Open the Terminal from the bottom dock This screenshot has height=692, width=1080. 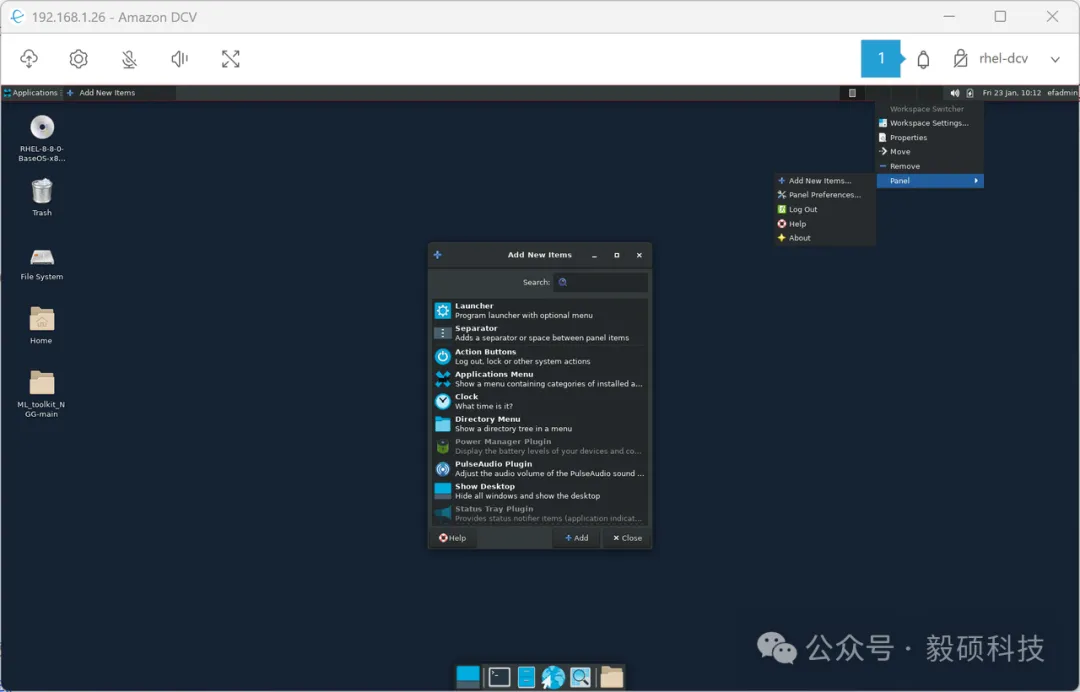click(x=499, y=677)
